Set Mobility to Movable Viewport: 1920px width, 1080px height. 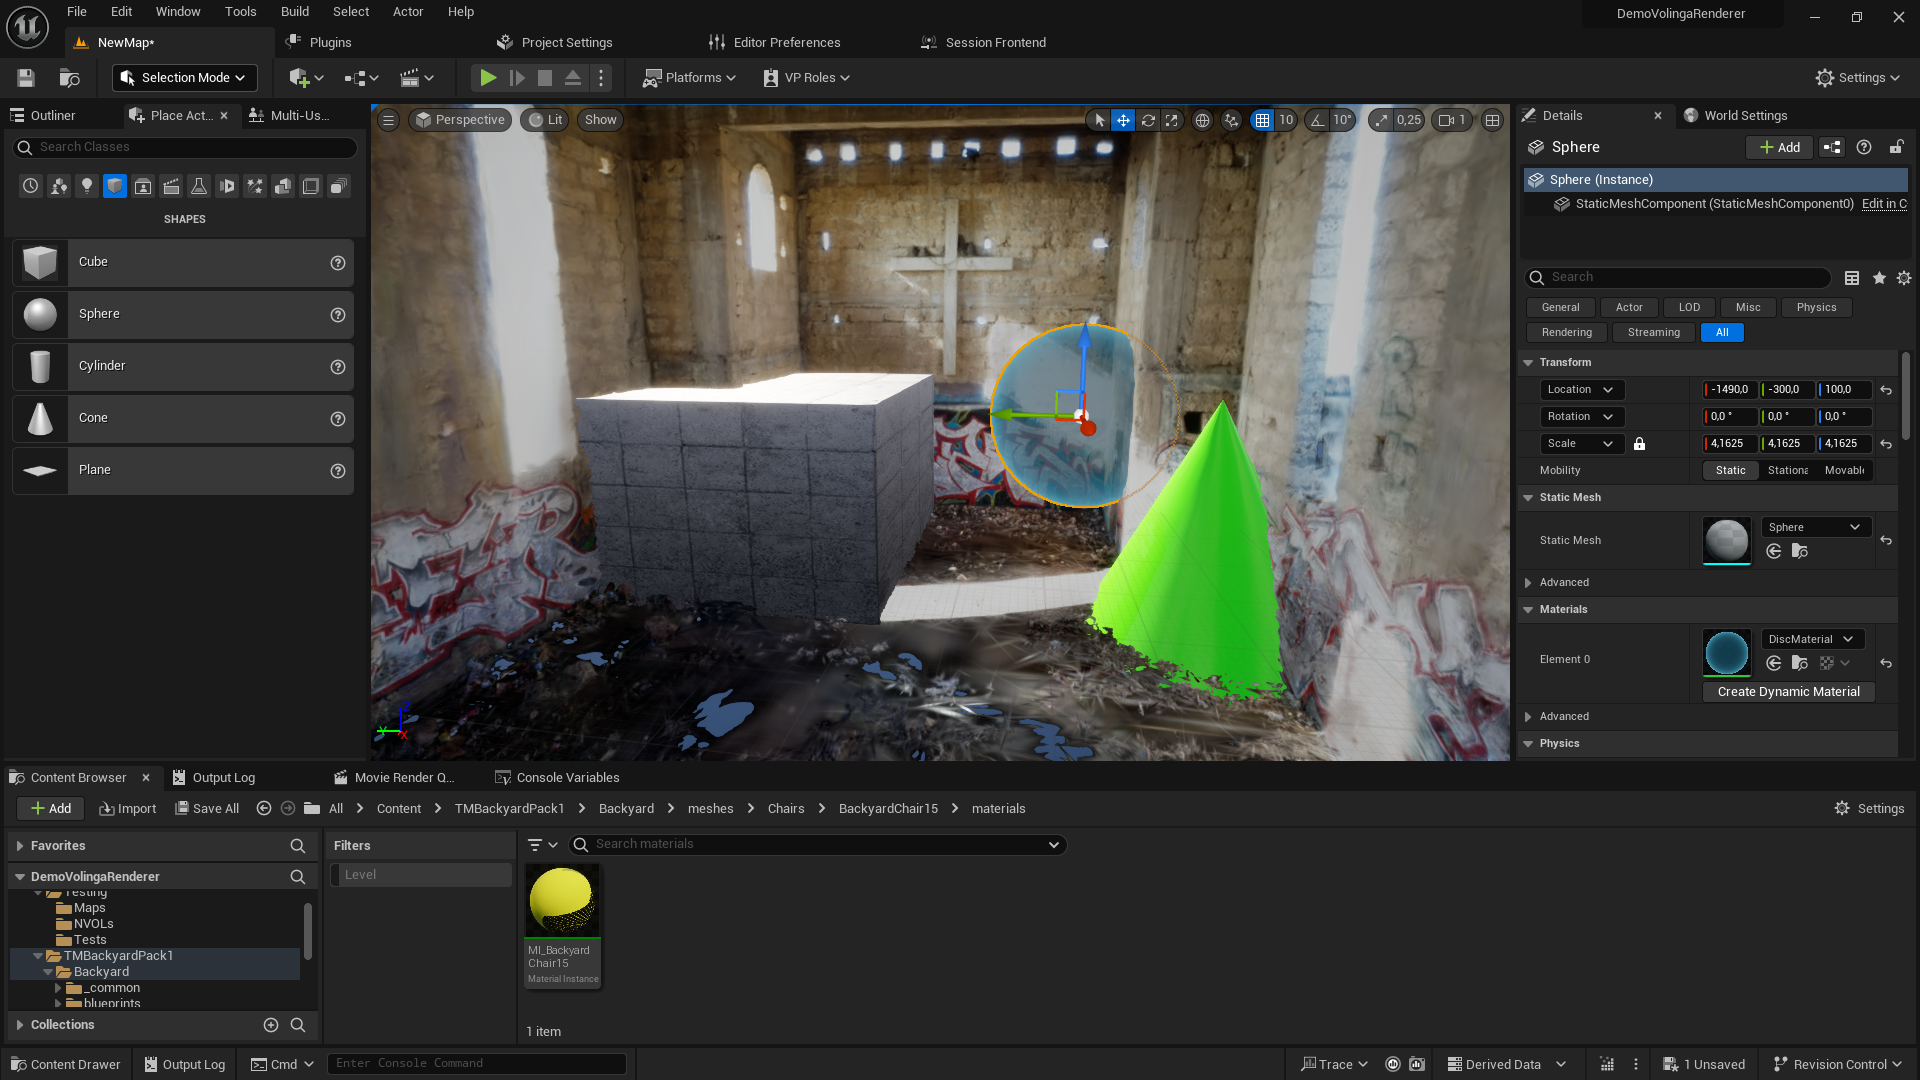[x=1843, y=471]
